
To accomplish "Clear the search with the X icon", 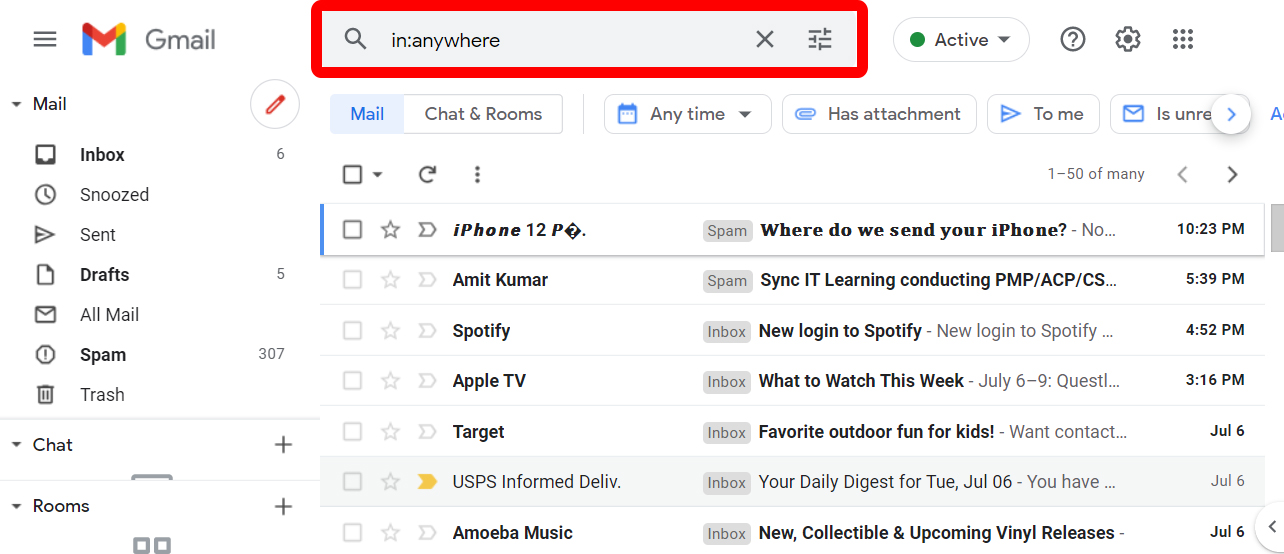I will (764, 39).
